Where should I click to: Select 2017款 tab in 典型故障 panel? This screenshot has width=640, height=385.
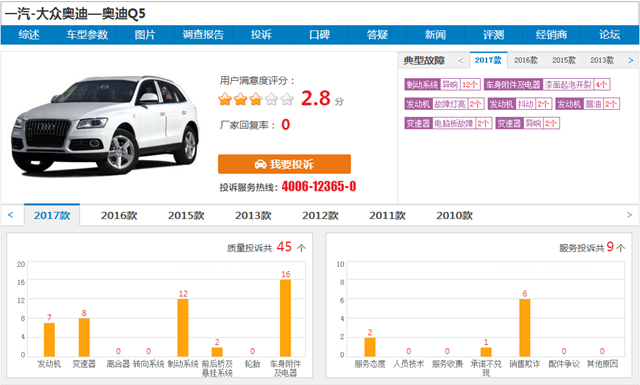pyautogui.click(x=488, y=60)
